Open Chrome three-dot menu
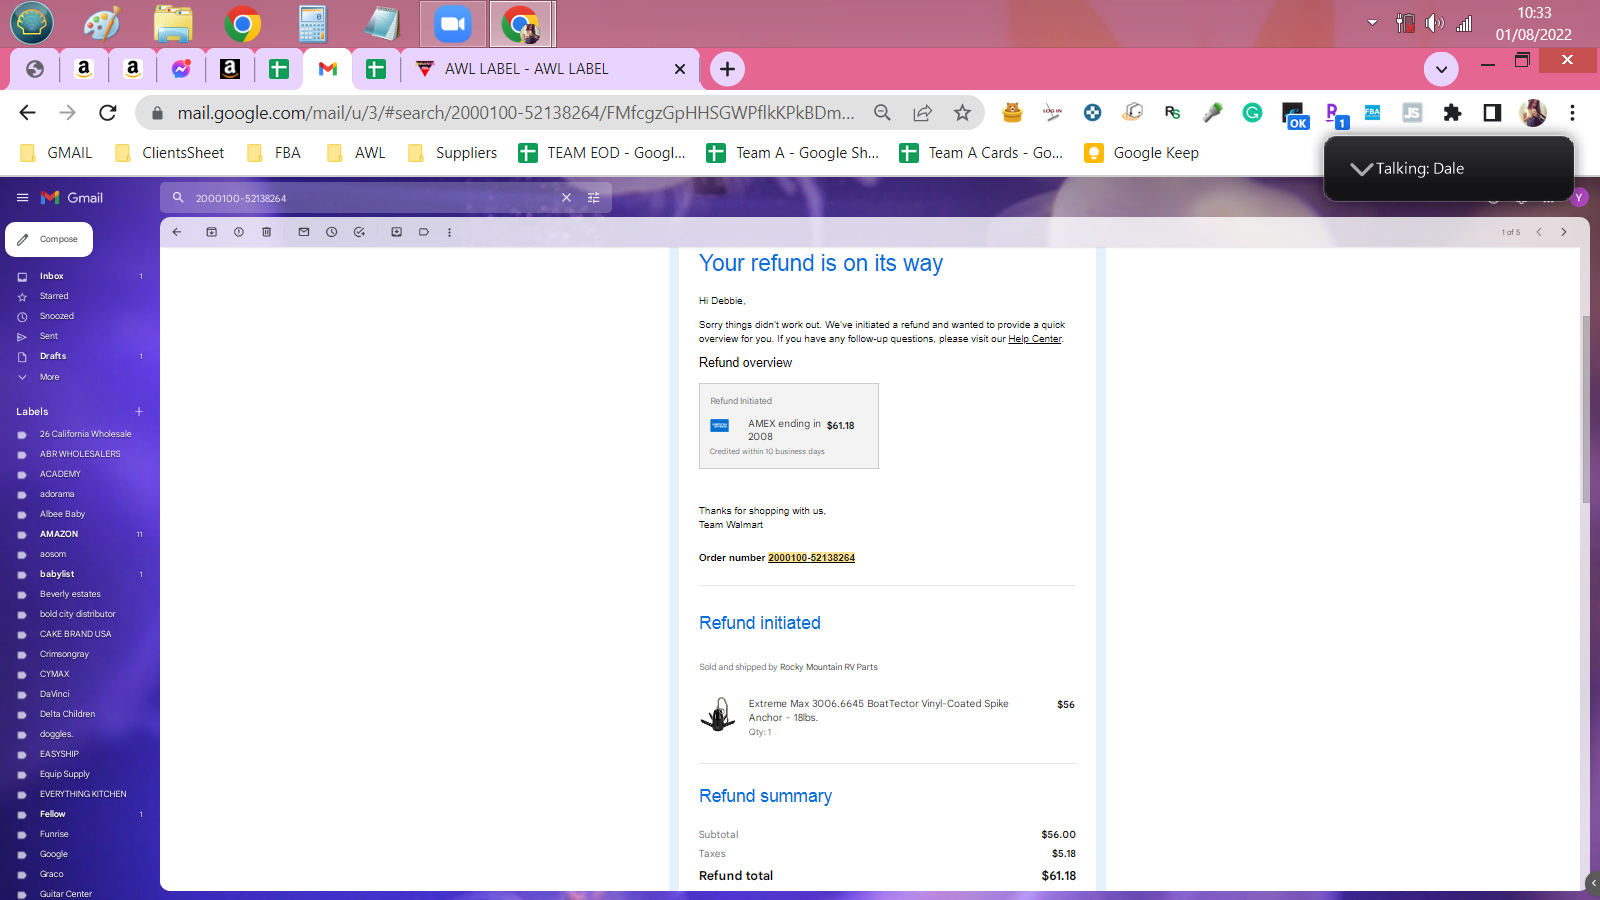 [x=1572, y=113]
